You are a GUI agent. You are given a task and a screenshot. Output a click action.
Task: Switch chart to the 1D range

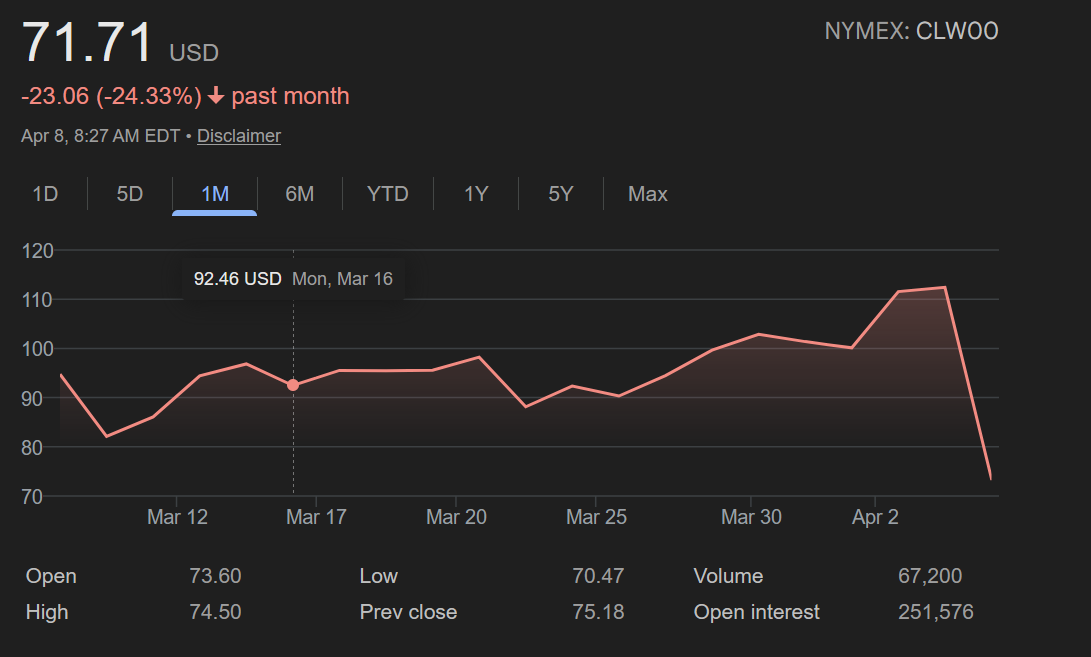click(x=45, y=193)
